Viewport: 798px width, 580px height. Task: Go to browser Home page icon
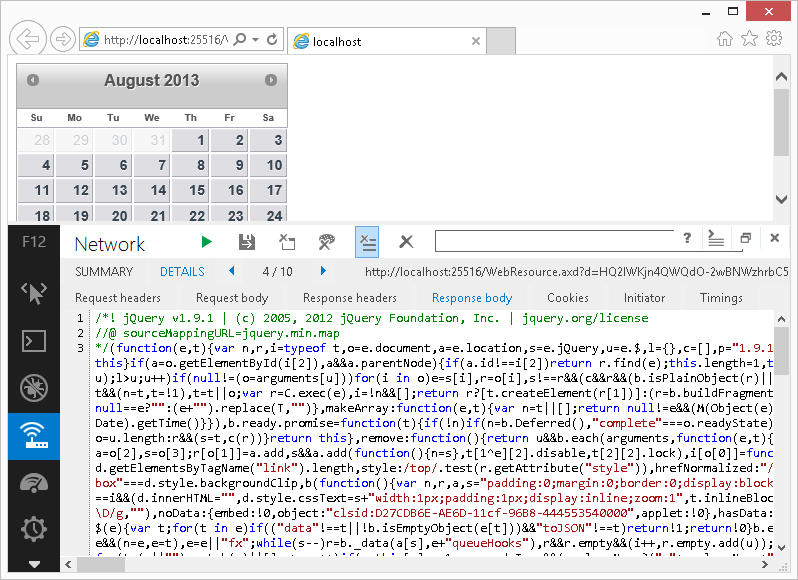click(725, 38)
